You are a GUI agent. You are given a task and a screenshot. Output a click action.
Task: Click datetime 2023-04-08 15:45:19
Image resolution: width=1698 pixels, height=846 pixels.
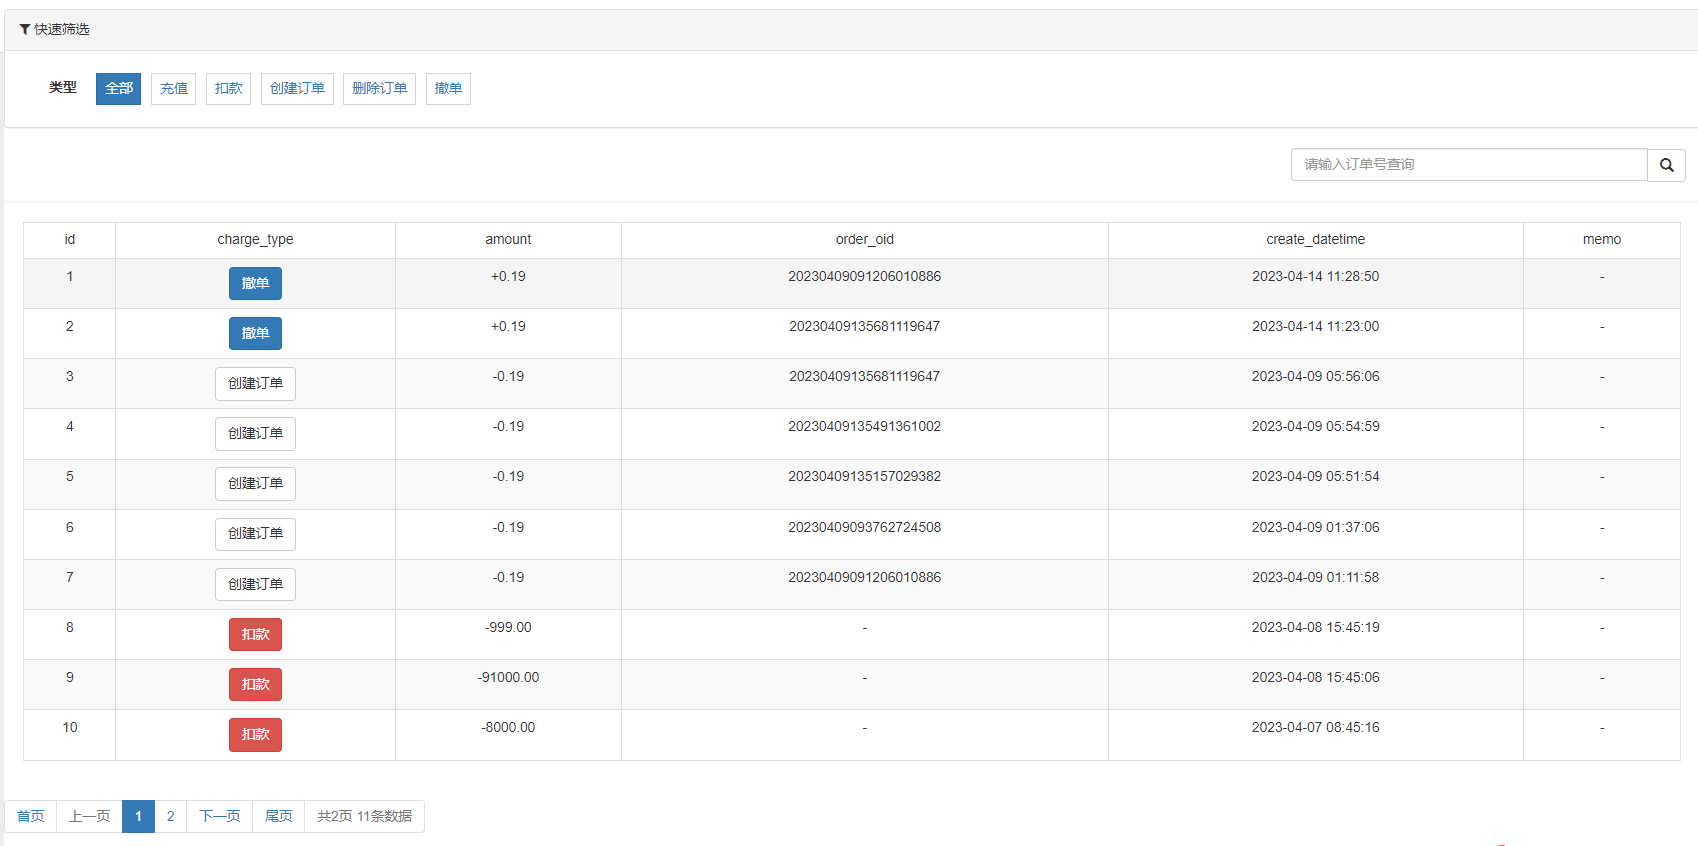1315,628
